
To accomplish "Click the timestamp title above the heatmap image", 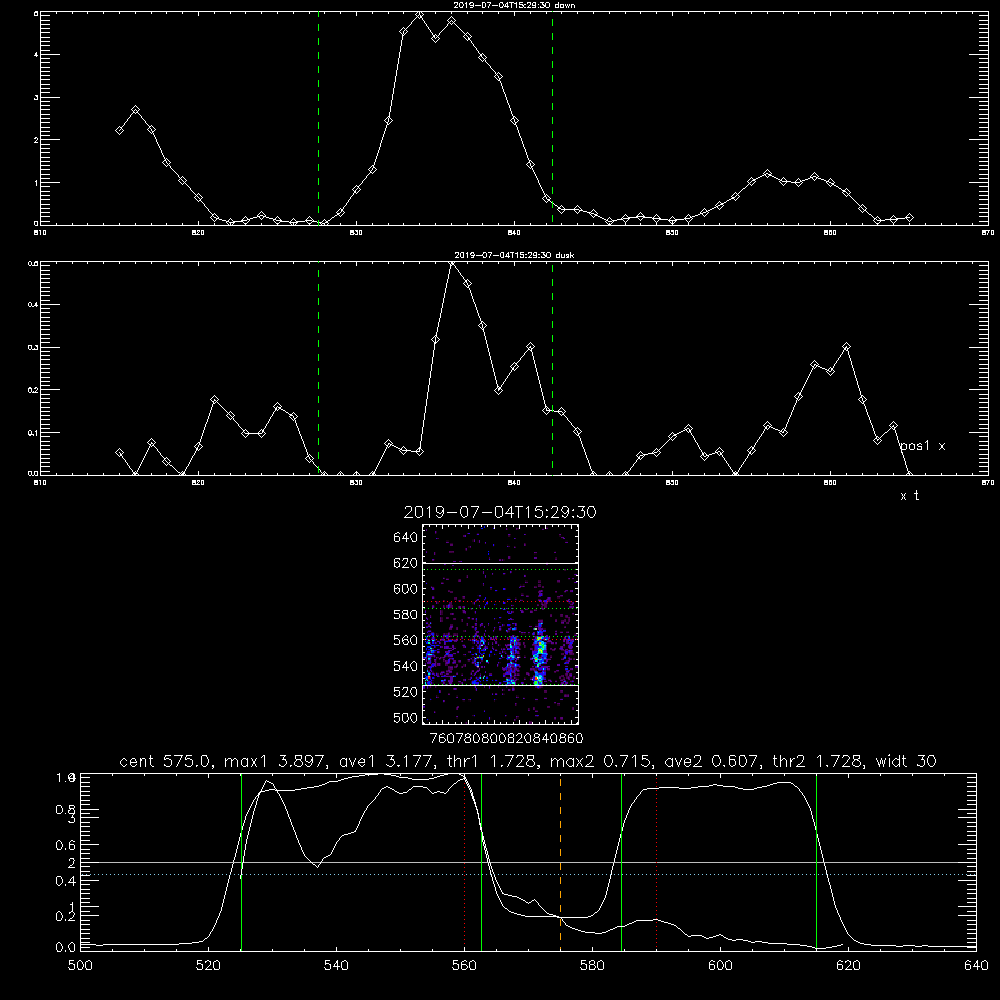I will (500, 512).
